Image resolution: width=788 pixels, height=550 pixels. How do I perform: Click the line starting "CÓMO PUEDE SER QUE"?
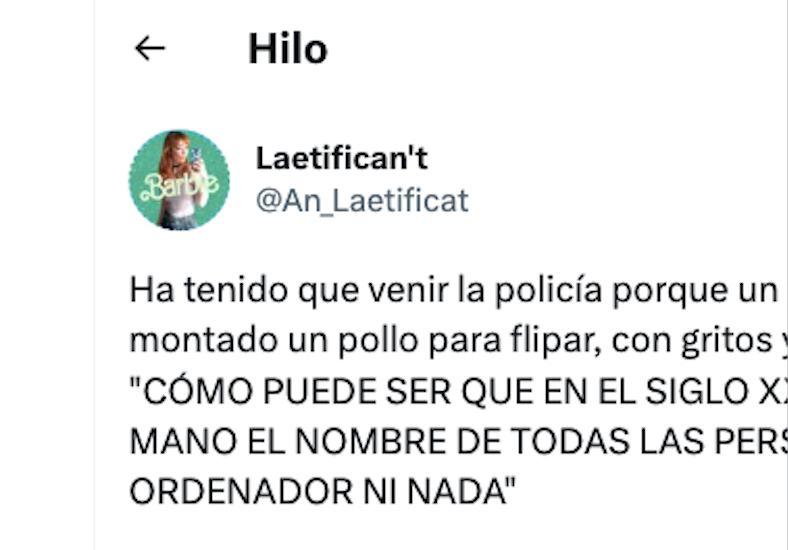coord(458,391)
